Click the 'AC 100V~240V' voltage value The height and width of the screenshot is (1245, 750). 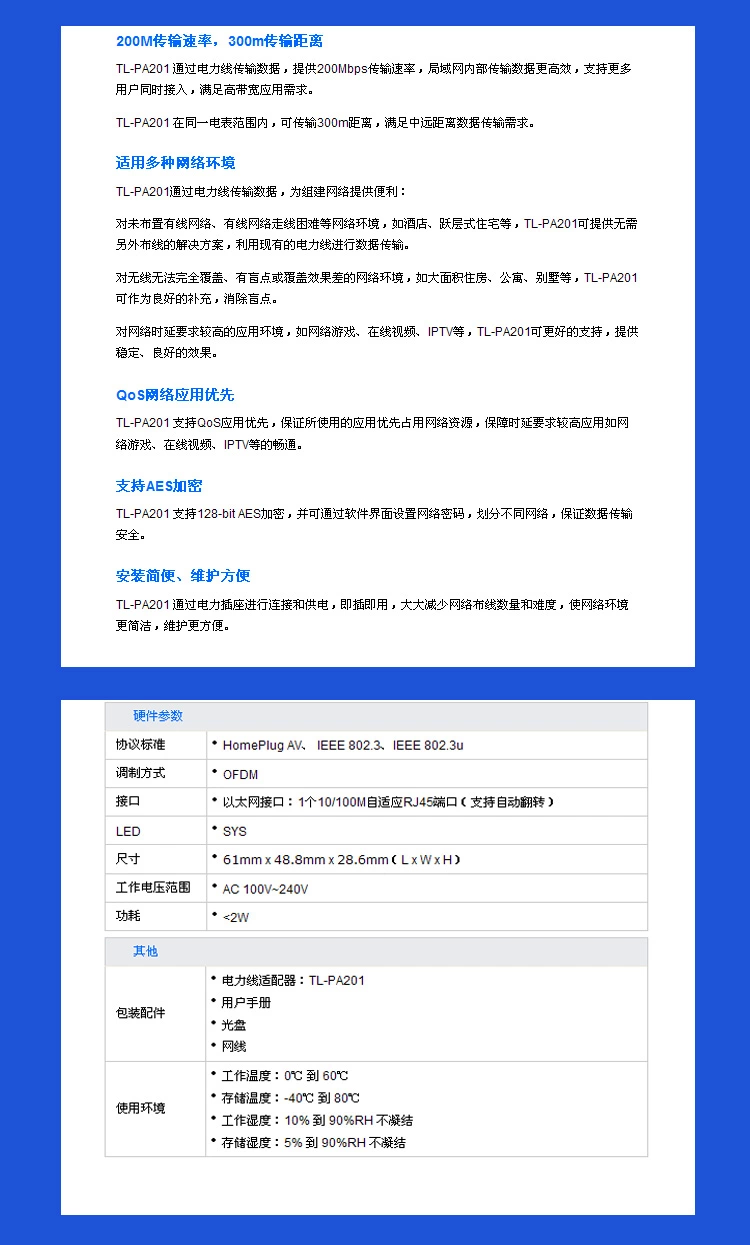265,889
